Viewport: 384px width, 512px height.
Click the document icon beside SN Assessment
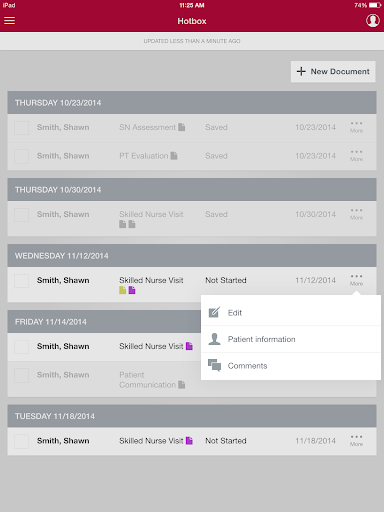tap(182, 127)
